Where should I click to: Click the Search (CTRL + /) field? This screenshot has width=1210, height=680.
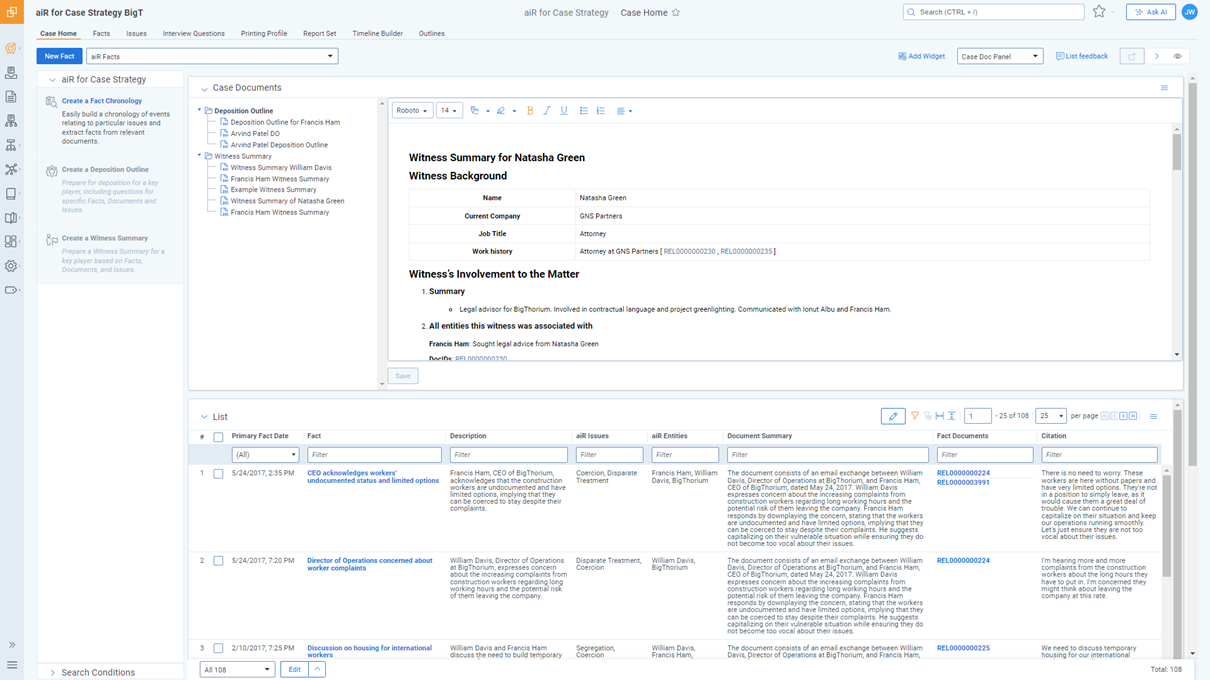[x=993, y=12]
